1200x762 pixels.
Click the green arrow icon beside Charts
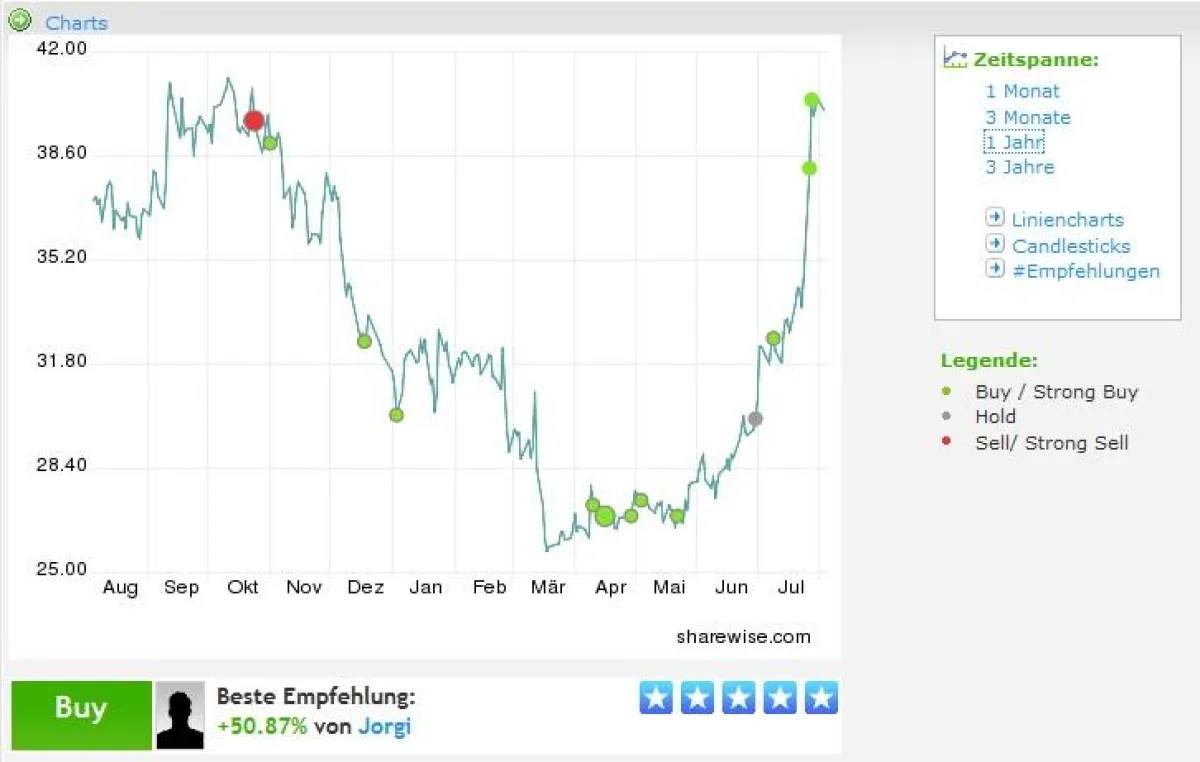(x=18, y=19)
